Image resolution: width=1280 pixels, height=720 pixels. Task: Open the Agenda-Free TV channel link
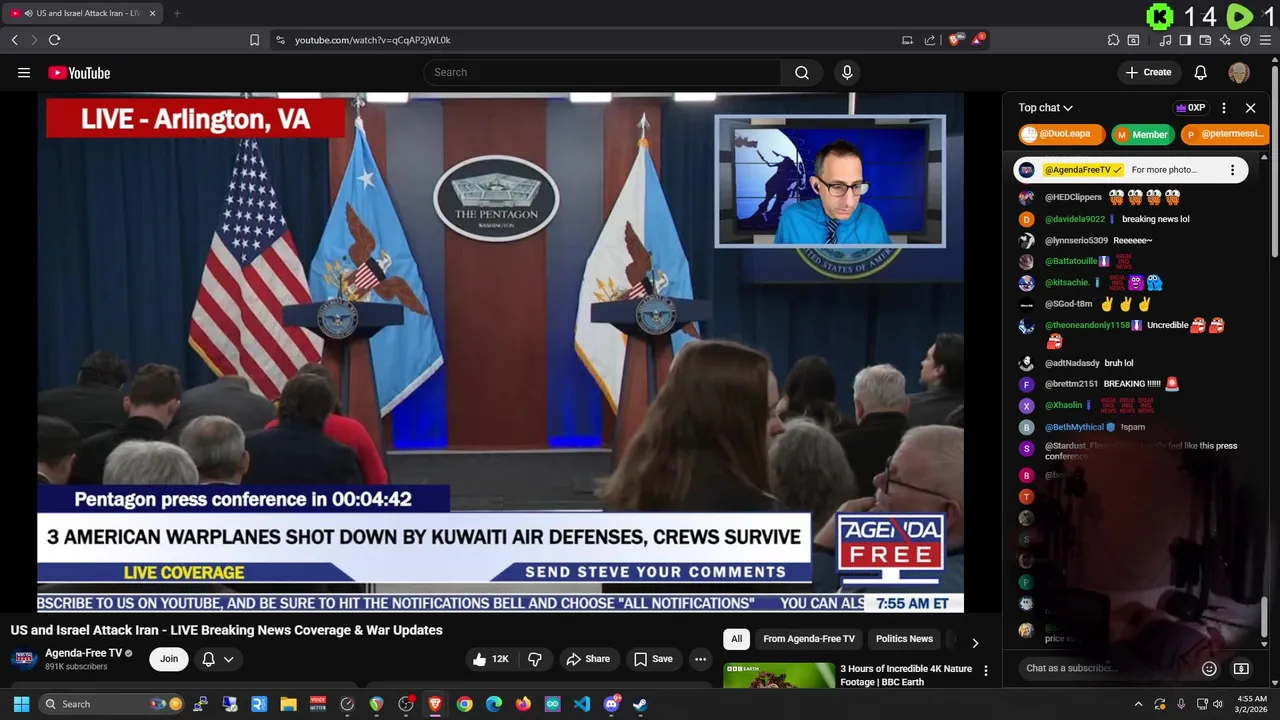(83, 653)
